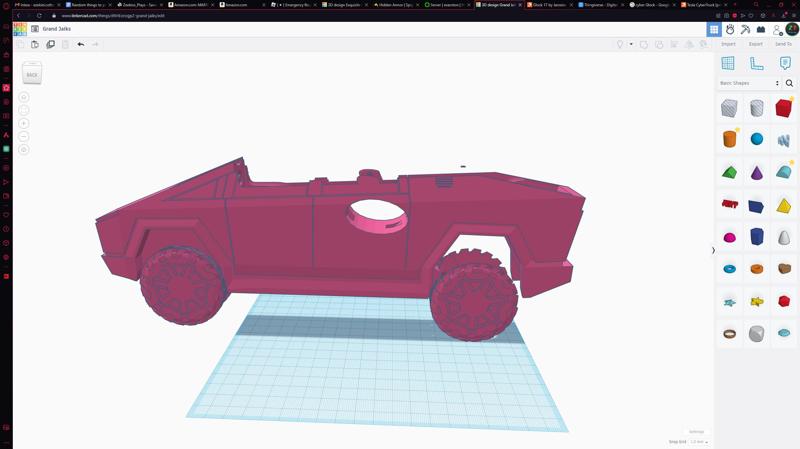Select the Notes tool

point(785,63)
